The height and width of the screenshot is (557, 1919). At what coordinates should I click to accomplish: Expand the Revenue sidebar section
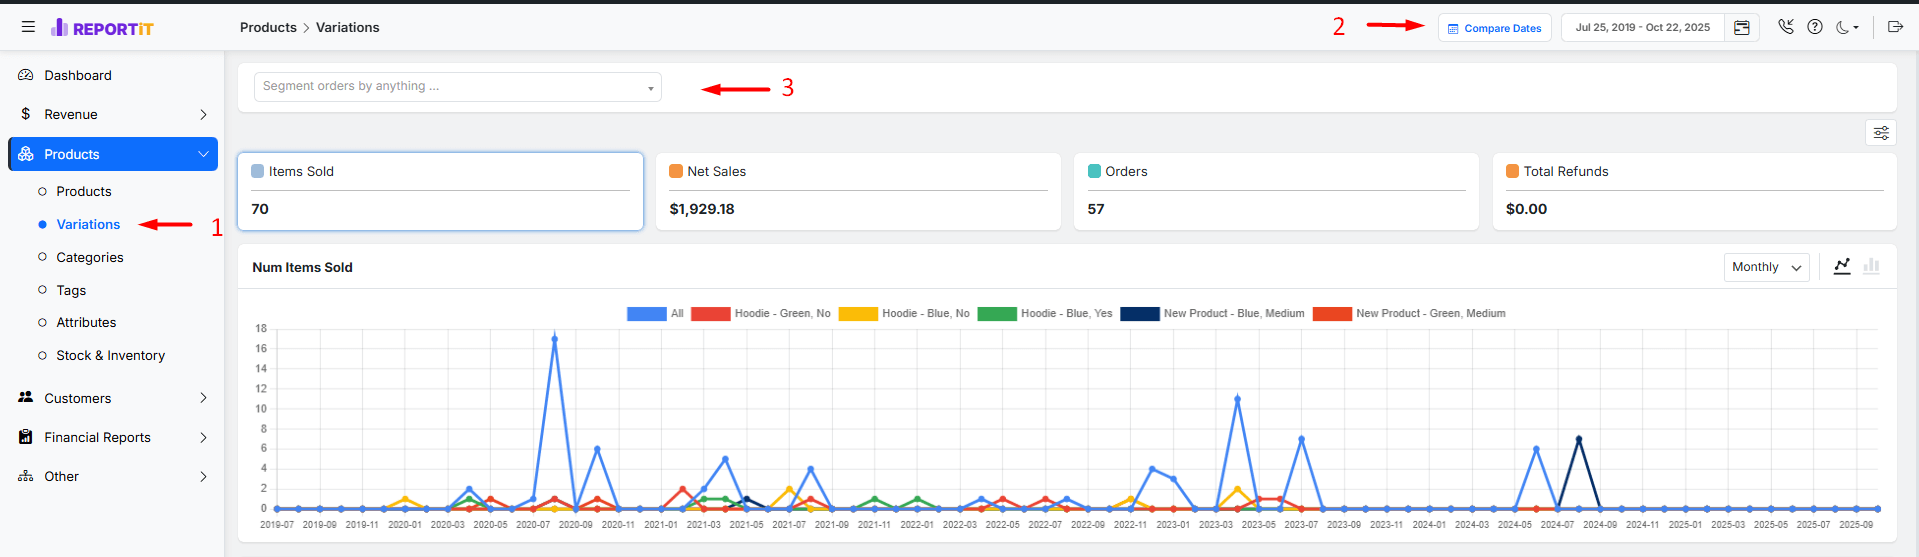[113, 115]
